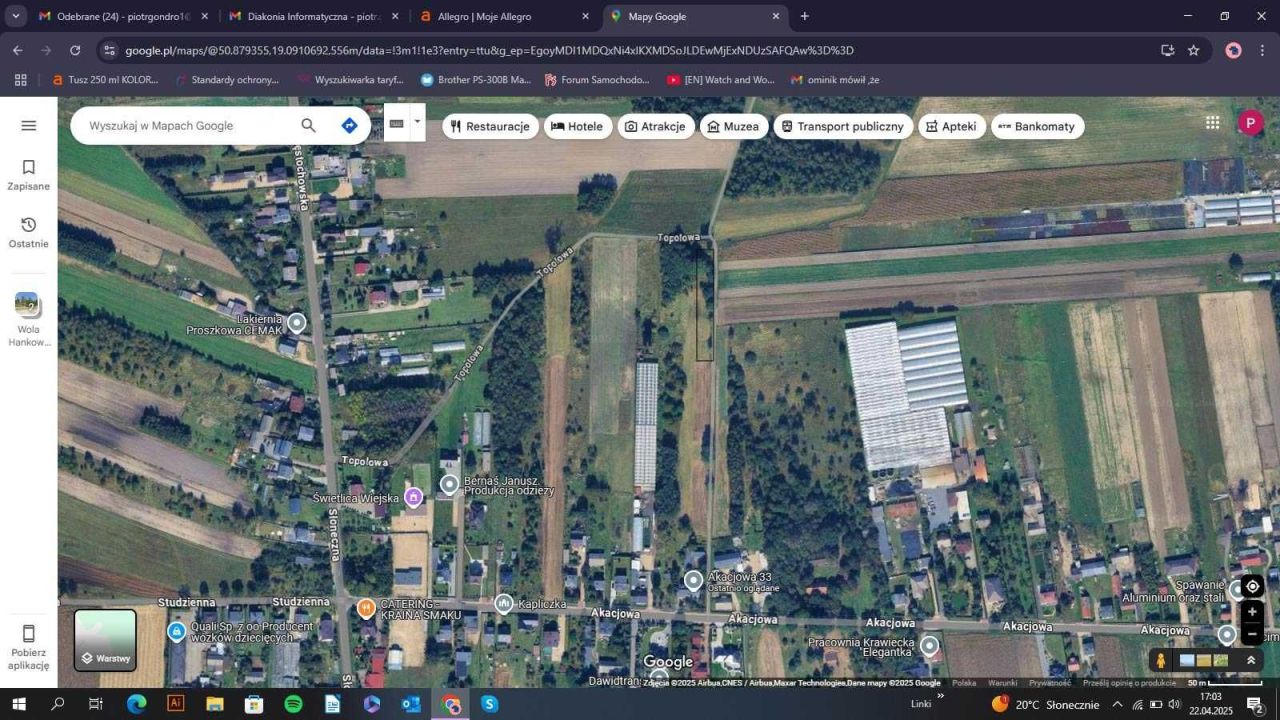Center map with the my-location crosshair icon

1251,586
